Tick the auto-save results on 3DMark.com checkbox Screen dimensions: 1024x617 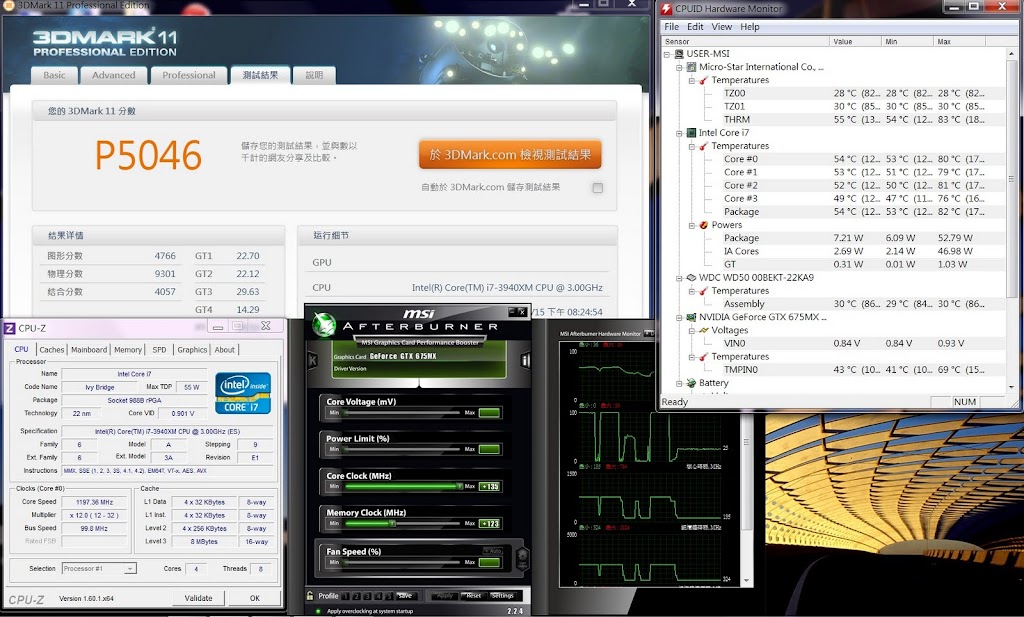click(x=598, y=188)
